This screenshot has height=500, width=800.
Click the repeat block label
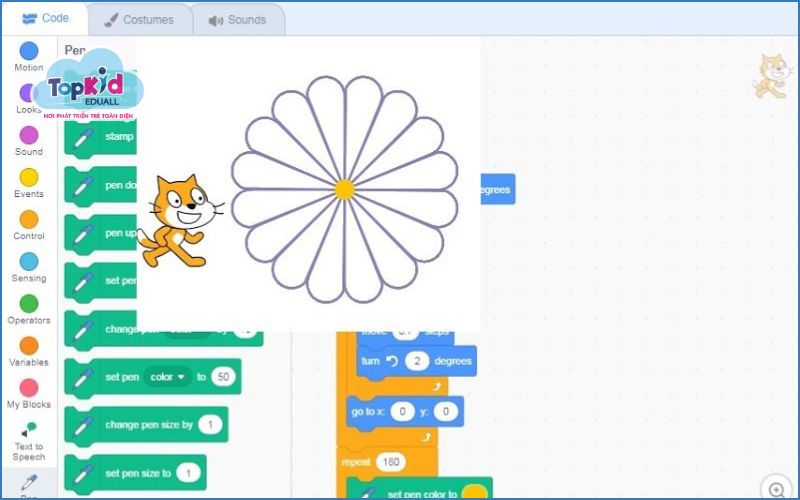coord(356,462)
